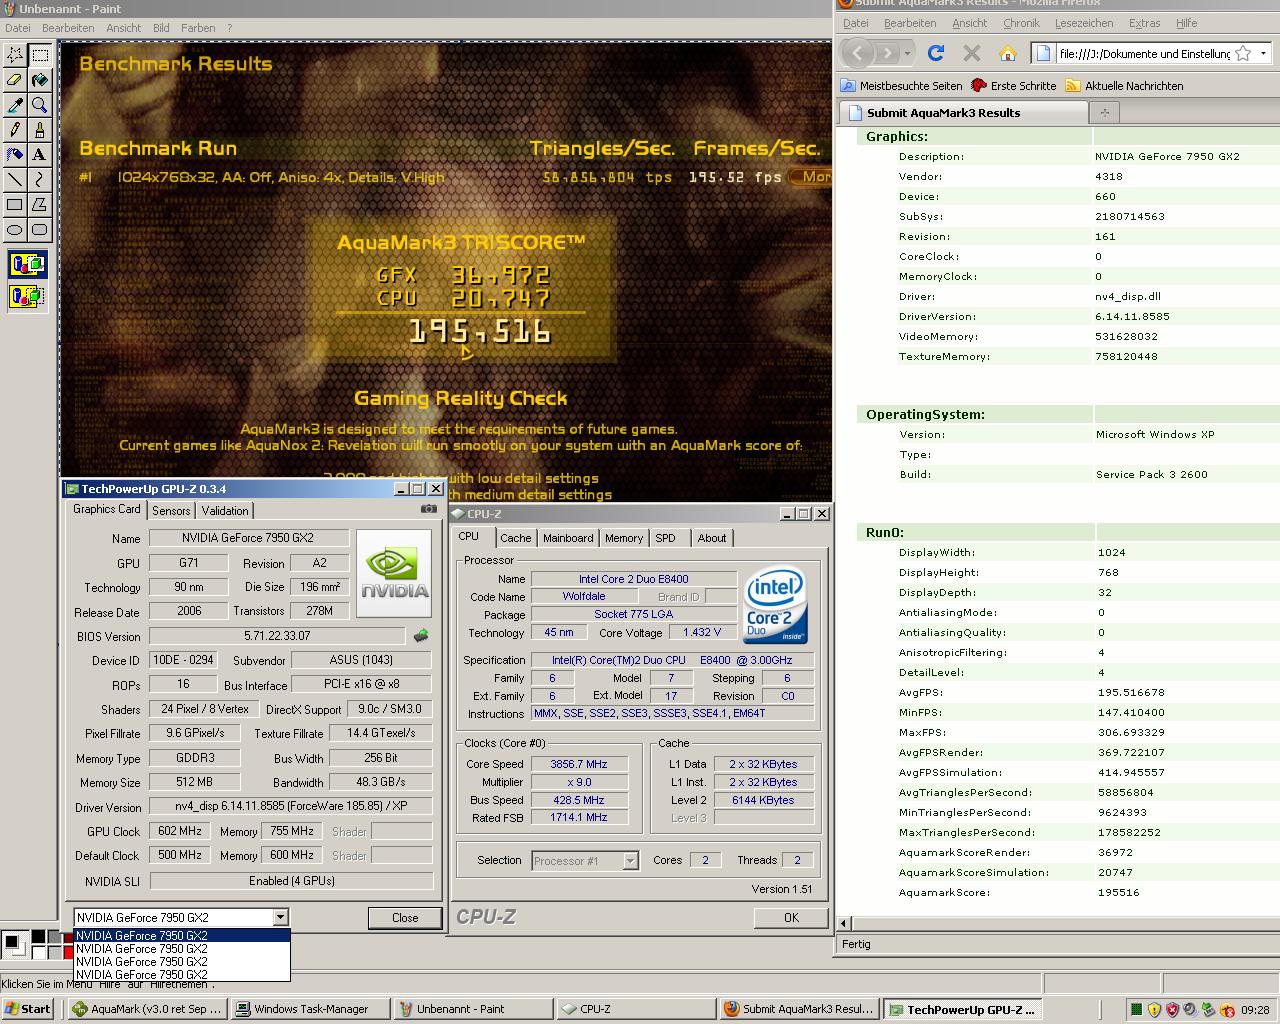1280x1024 pixels.
Task: Select the Pick Color eyedropper tool
Action: pos(15,105)
